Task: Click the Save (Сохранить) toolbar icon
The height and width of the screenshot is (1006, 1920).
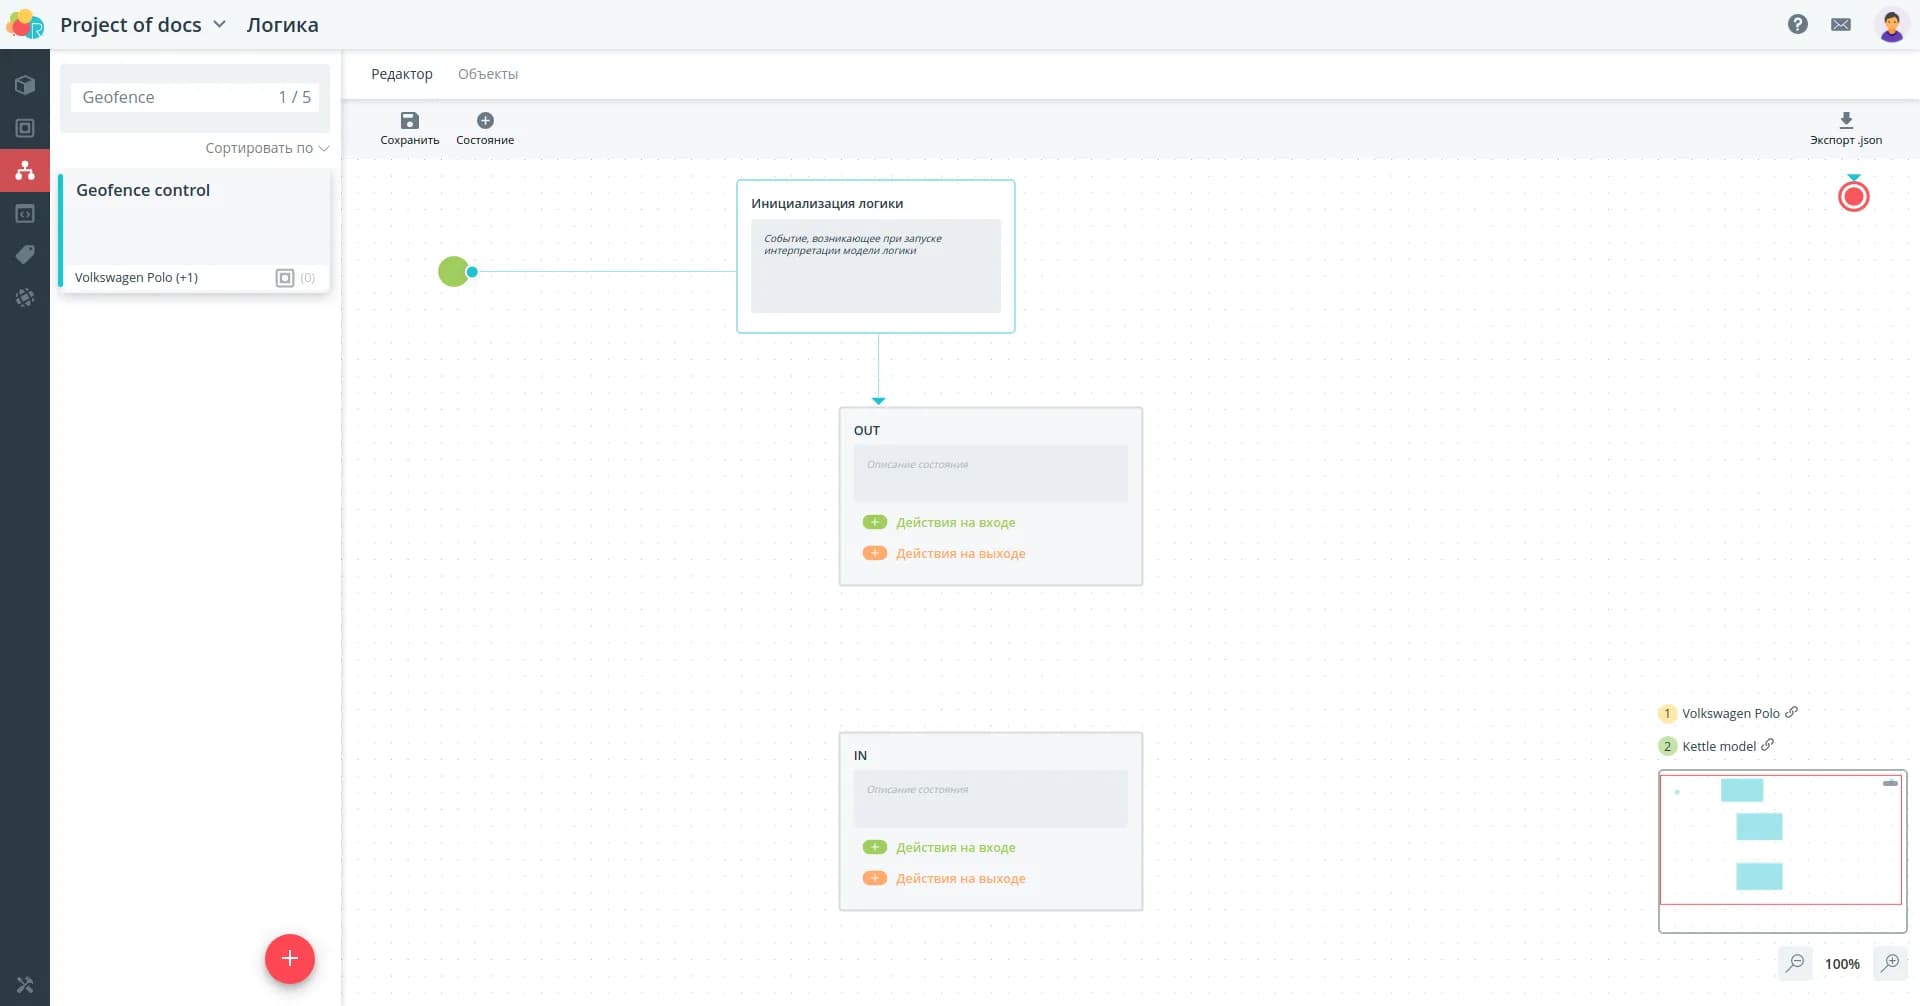Action: pyautogui.click(x=409, y=122)
